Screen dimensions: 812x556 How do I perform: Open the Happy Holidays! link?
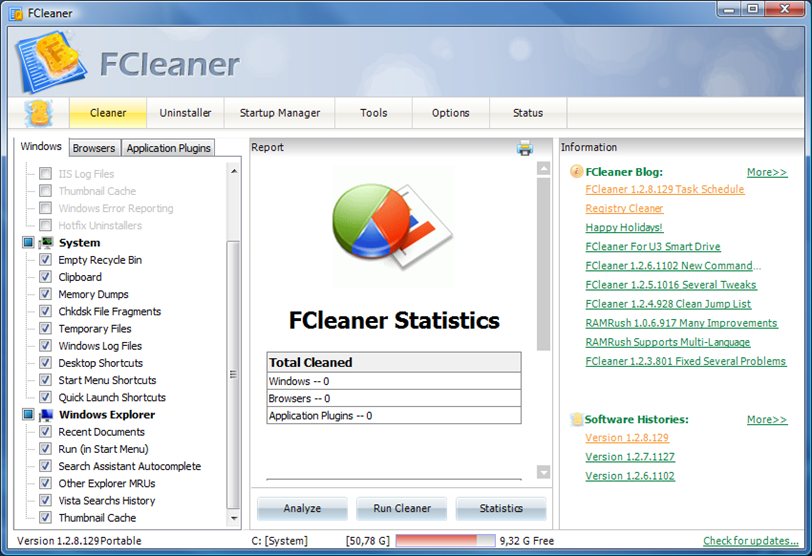(x=624, y=227)
